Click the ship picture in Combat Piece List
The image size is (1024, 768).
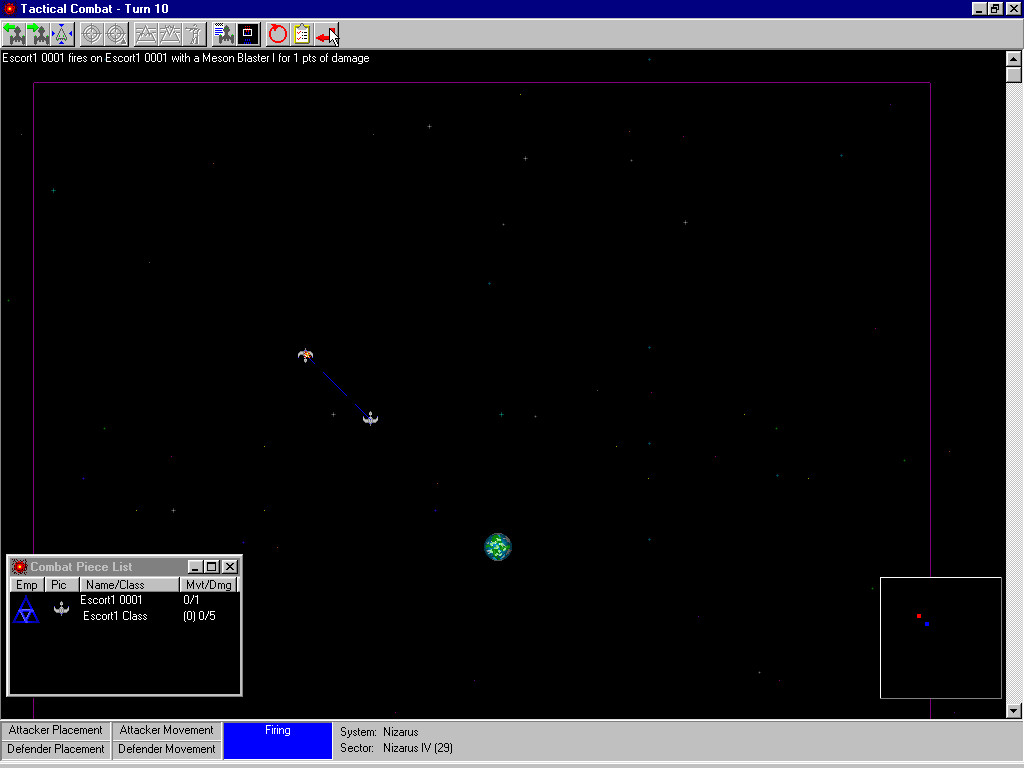click(x=61, y=609)
